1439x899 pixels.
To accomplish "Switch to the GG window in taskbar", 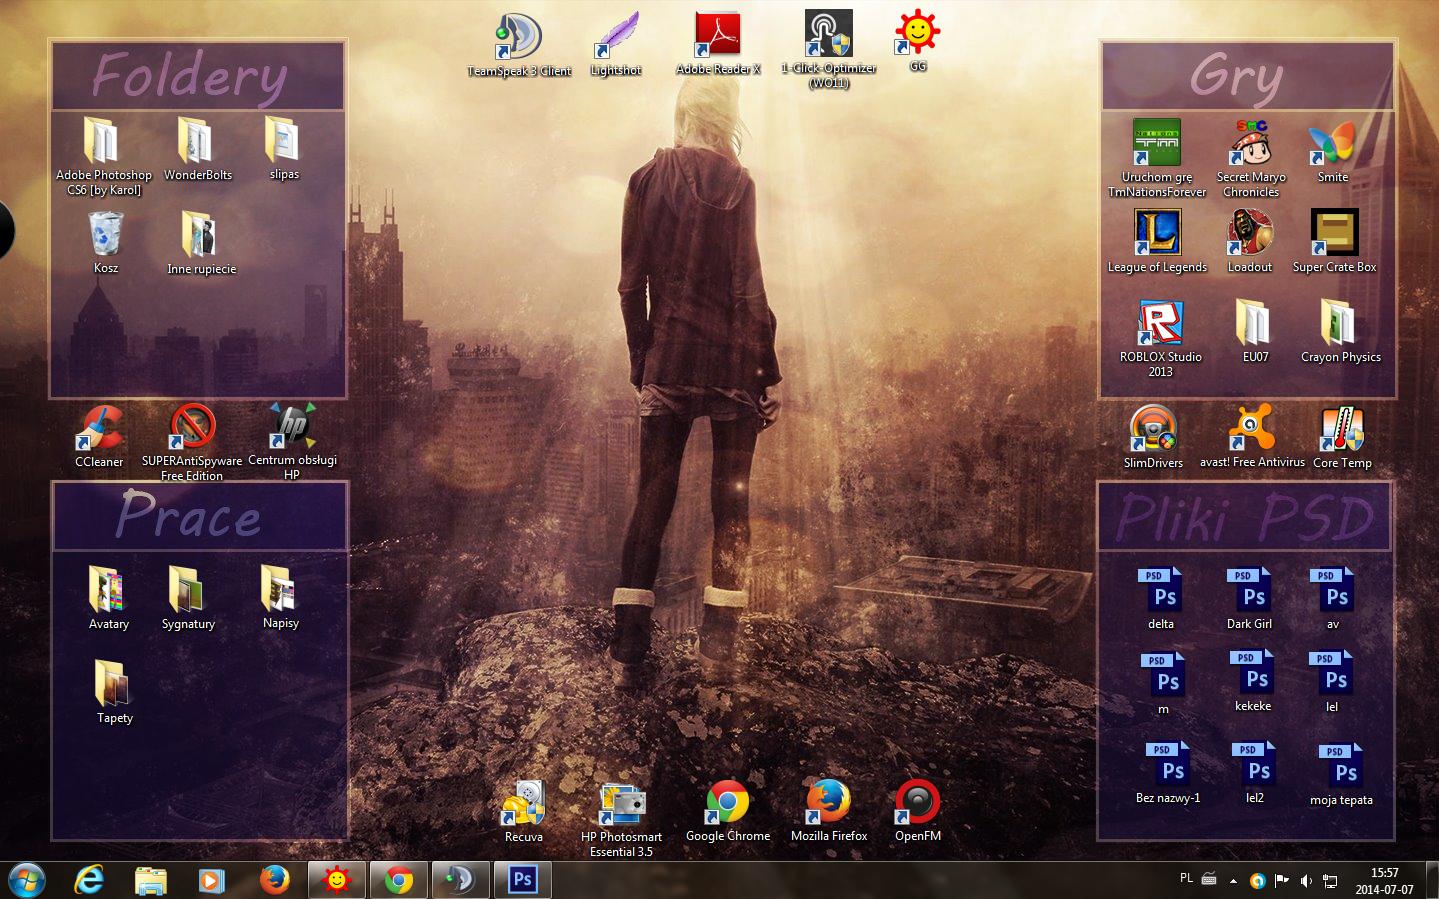I will click(x=337, y=880).
